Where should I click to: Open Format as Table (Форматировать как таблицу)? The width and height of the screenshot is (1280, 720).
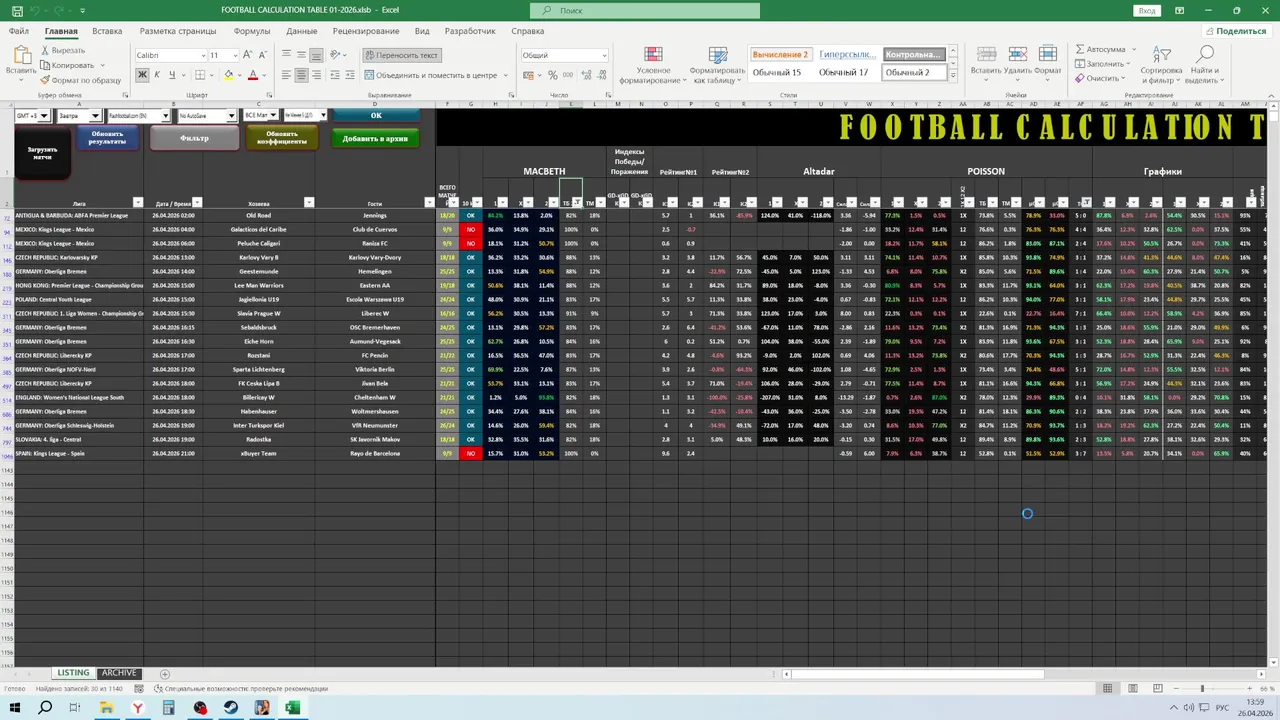(x=717, y=65)
